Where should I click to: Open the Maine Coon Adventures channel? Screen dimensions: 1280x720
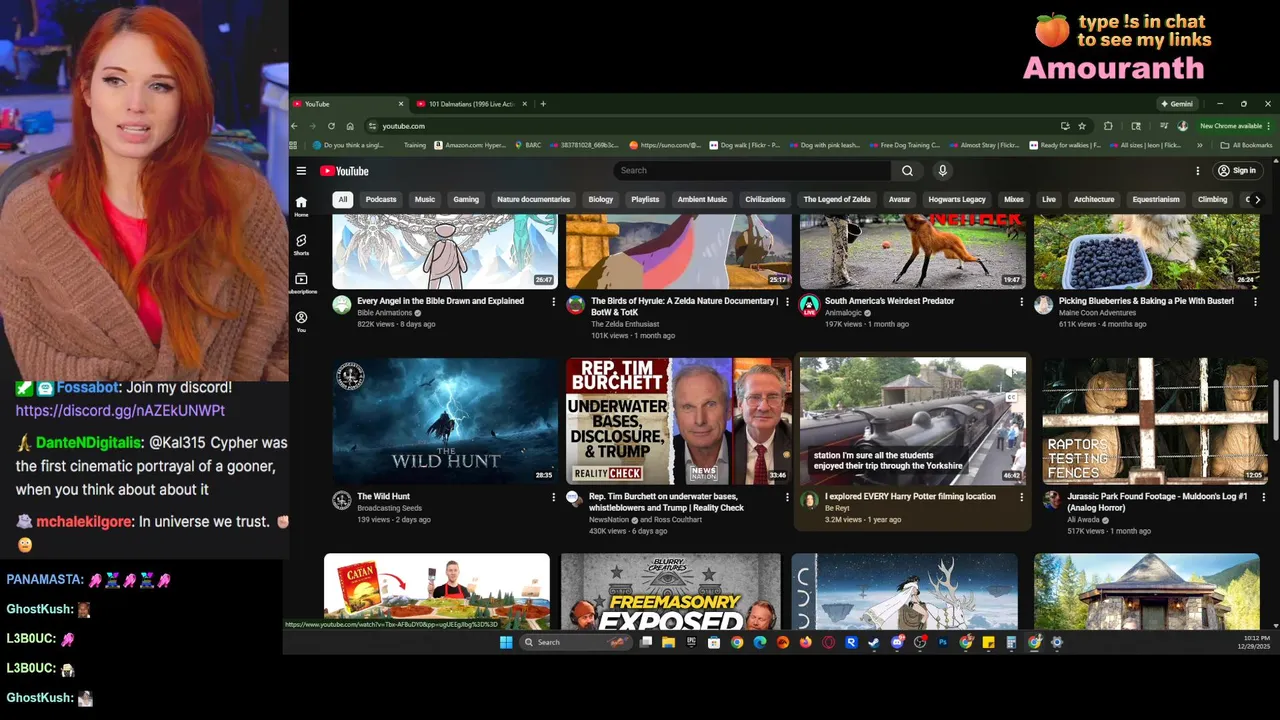1097,313
